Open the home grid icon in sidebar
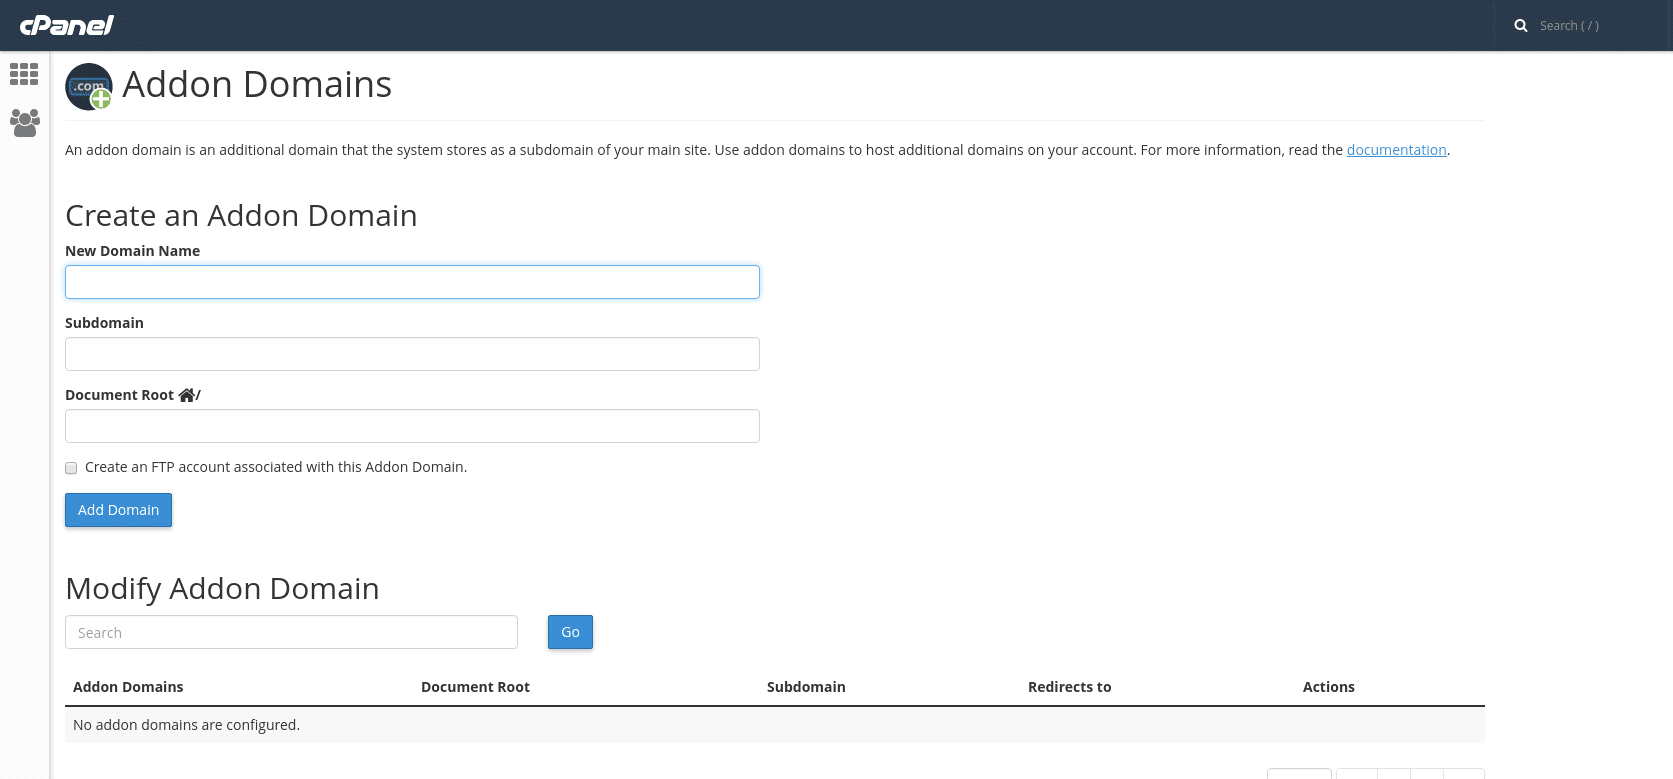This screenshot has width=1673, height=779. [x=24, y=74]
